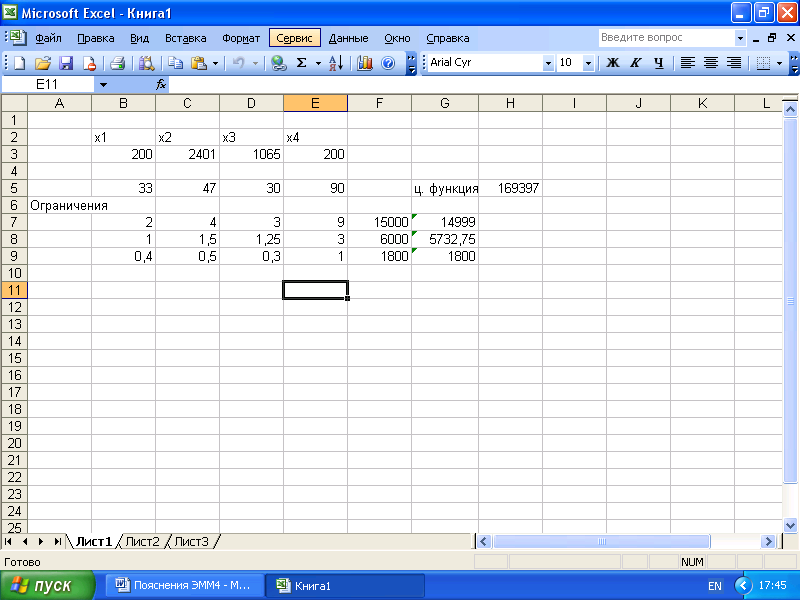Image resolution: width=800 pixels, height=600 pixels.
Task: Open the Name Box dropdown arrow
Action: coord(103,85)
